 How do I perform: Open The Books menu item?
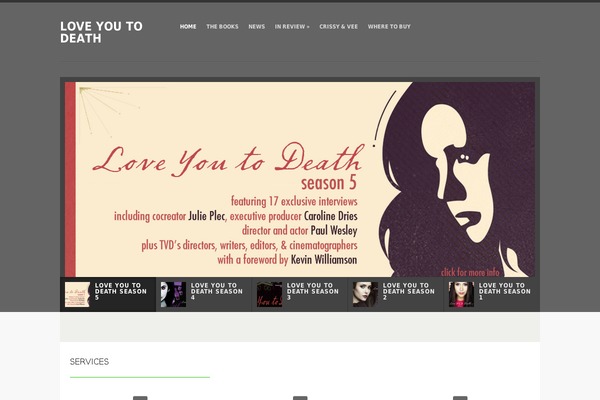pos(222,26)
